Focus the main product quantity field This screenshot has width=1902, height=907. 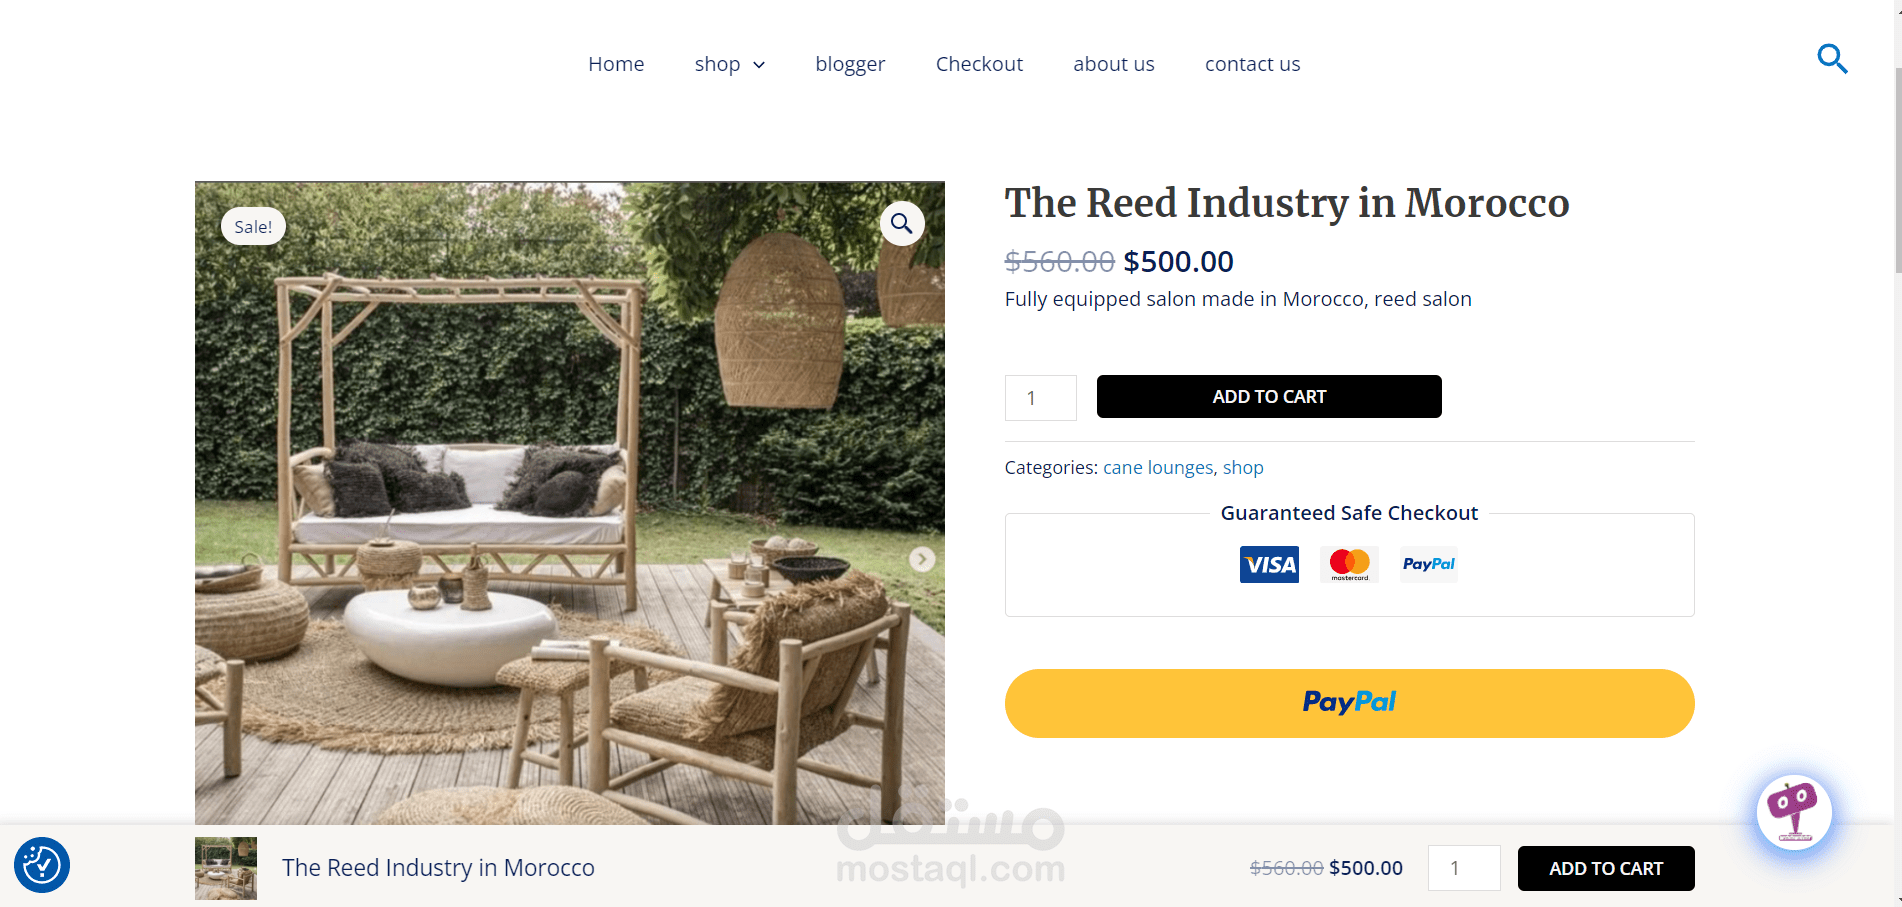(1041, 398)
